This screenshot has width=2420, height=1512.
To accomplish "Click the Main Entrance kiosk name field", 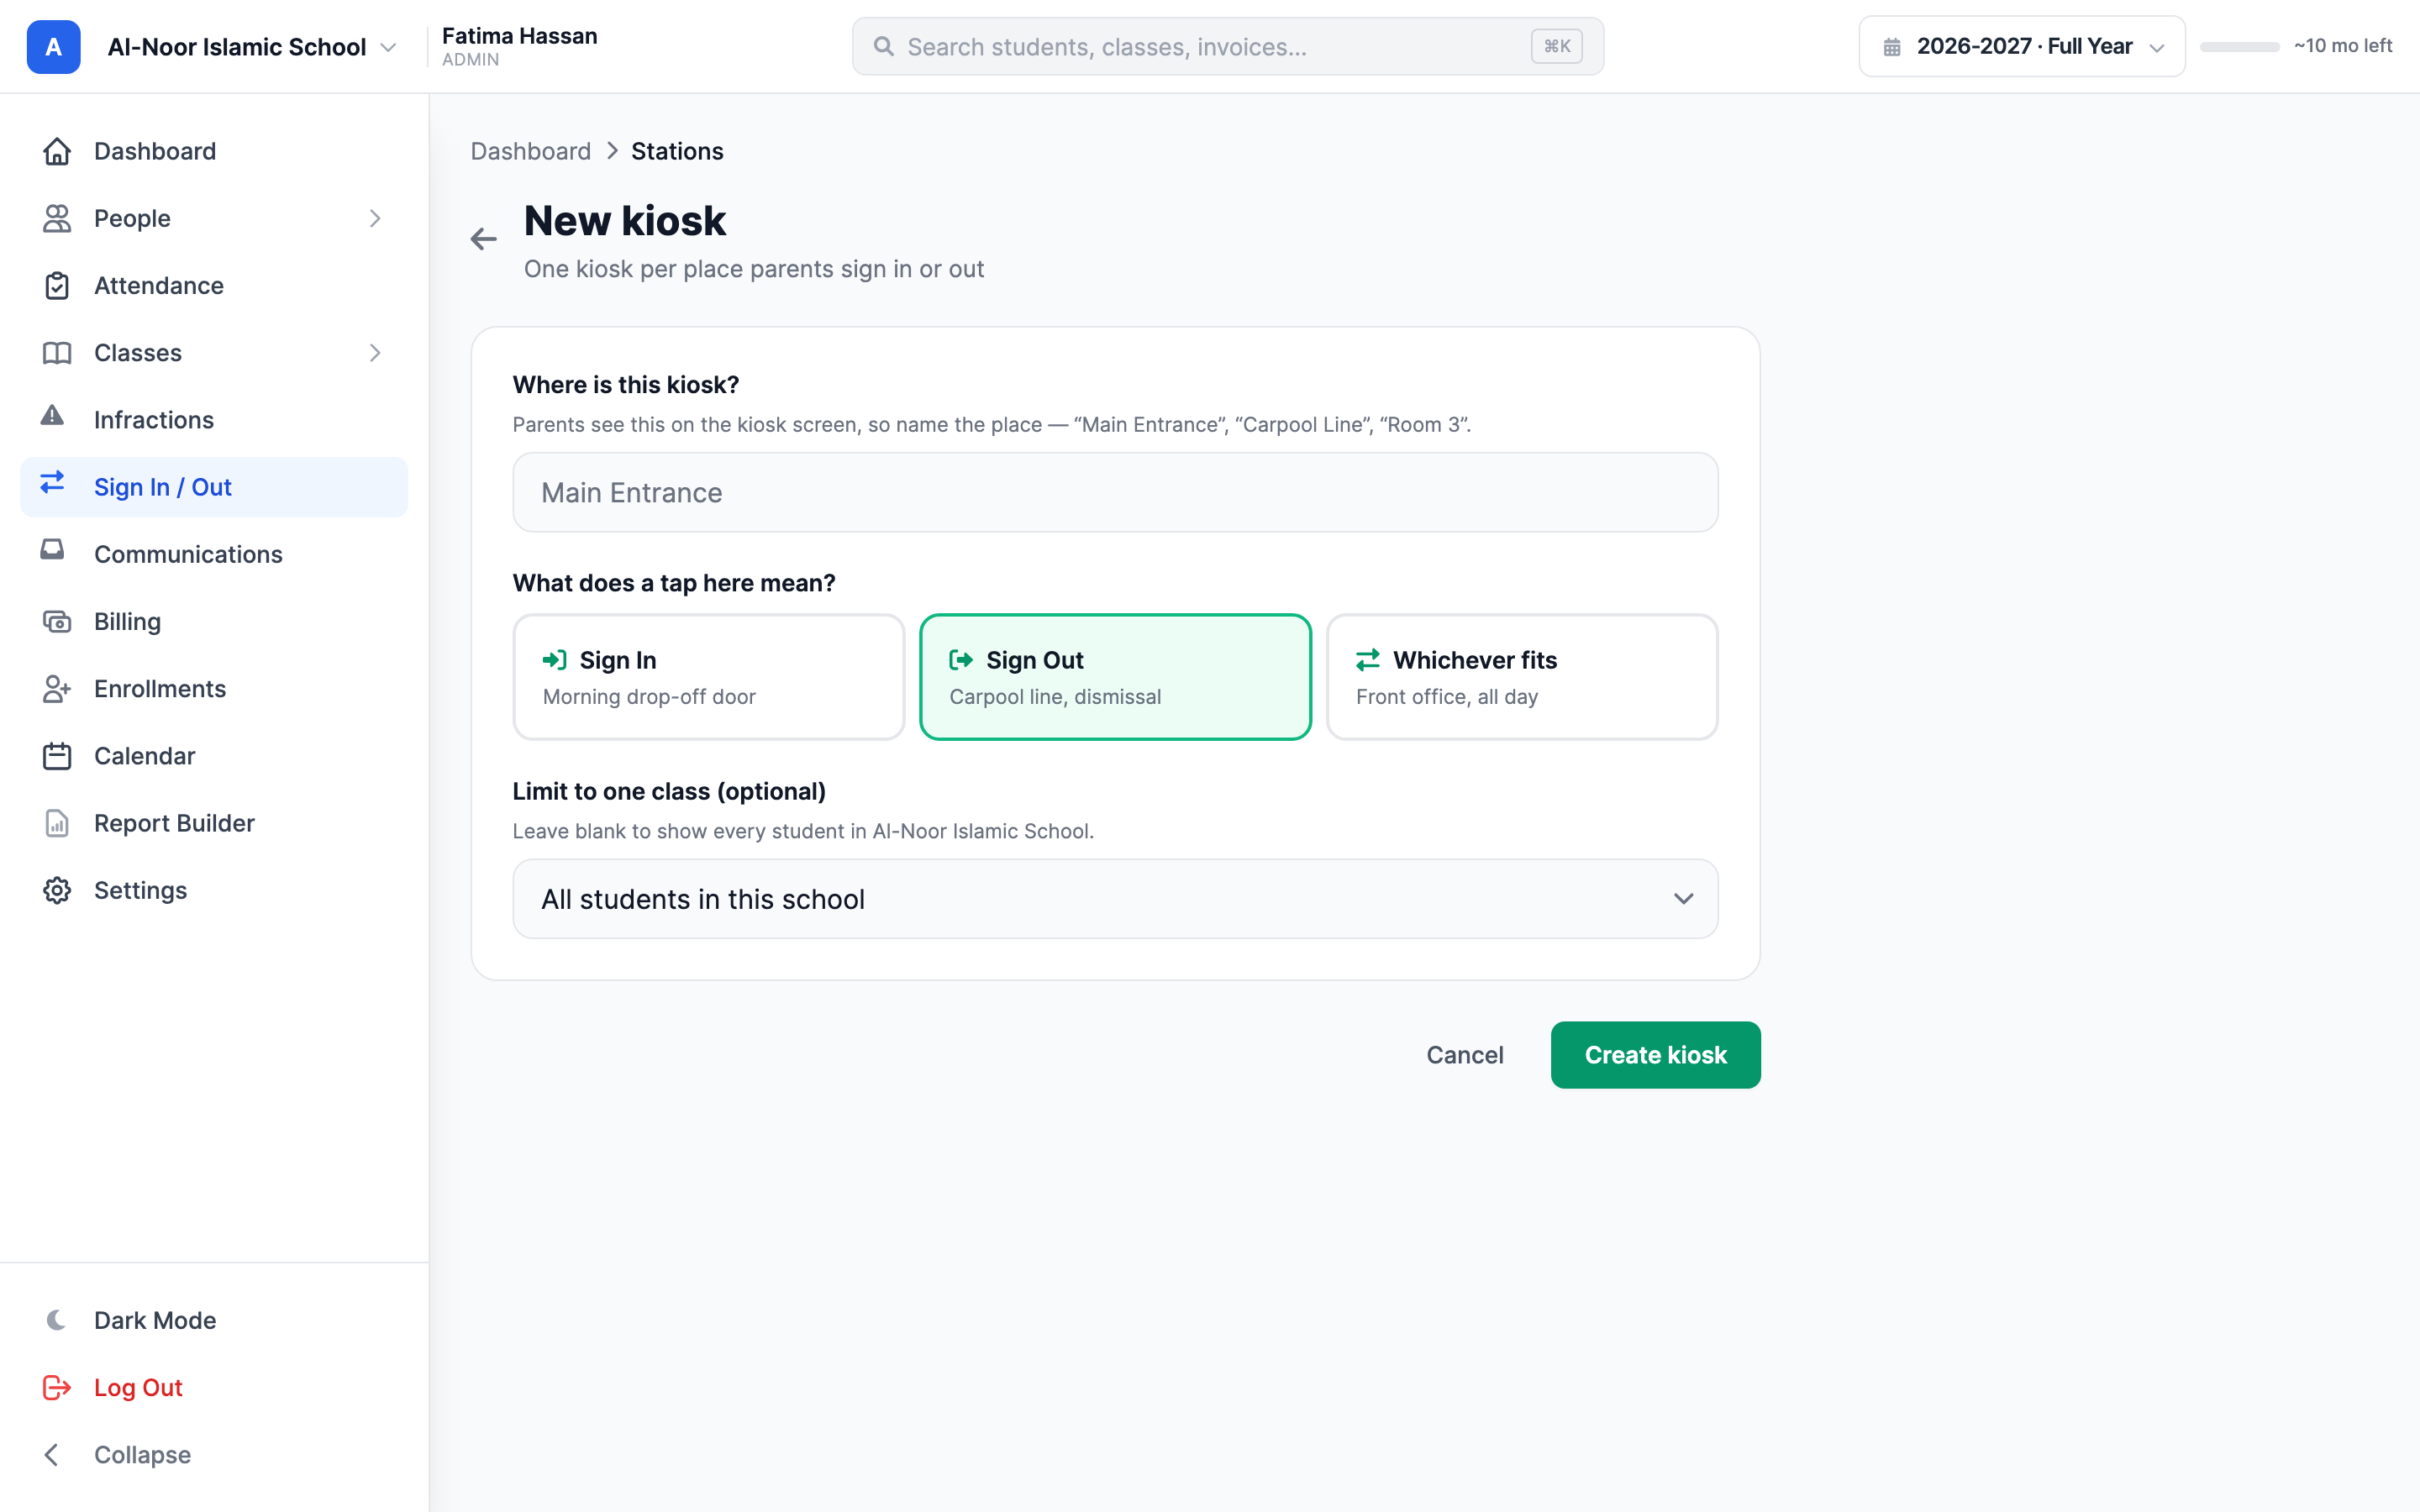I will click(x=1115, y=492).
